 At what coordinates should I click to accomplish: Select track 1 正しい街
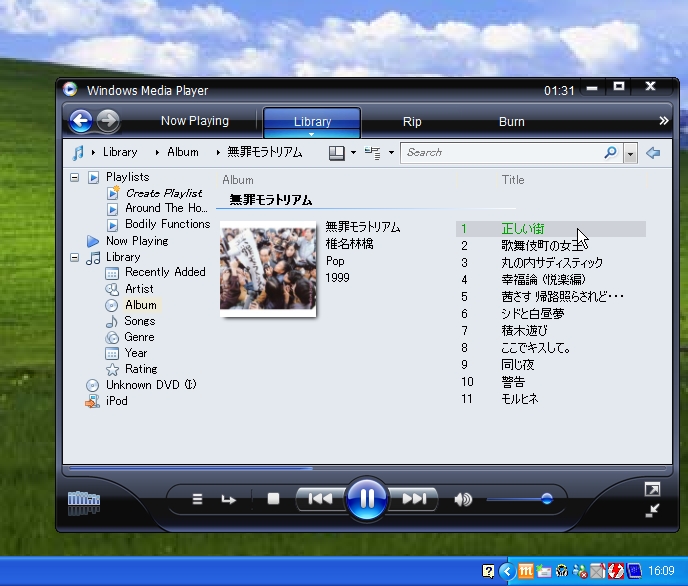551,229
